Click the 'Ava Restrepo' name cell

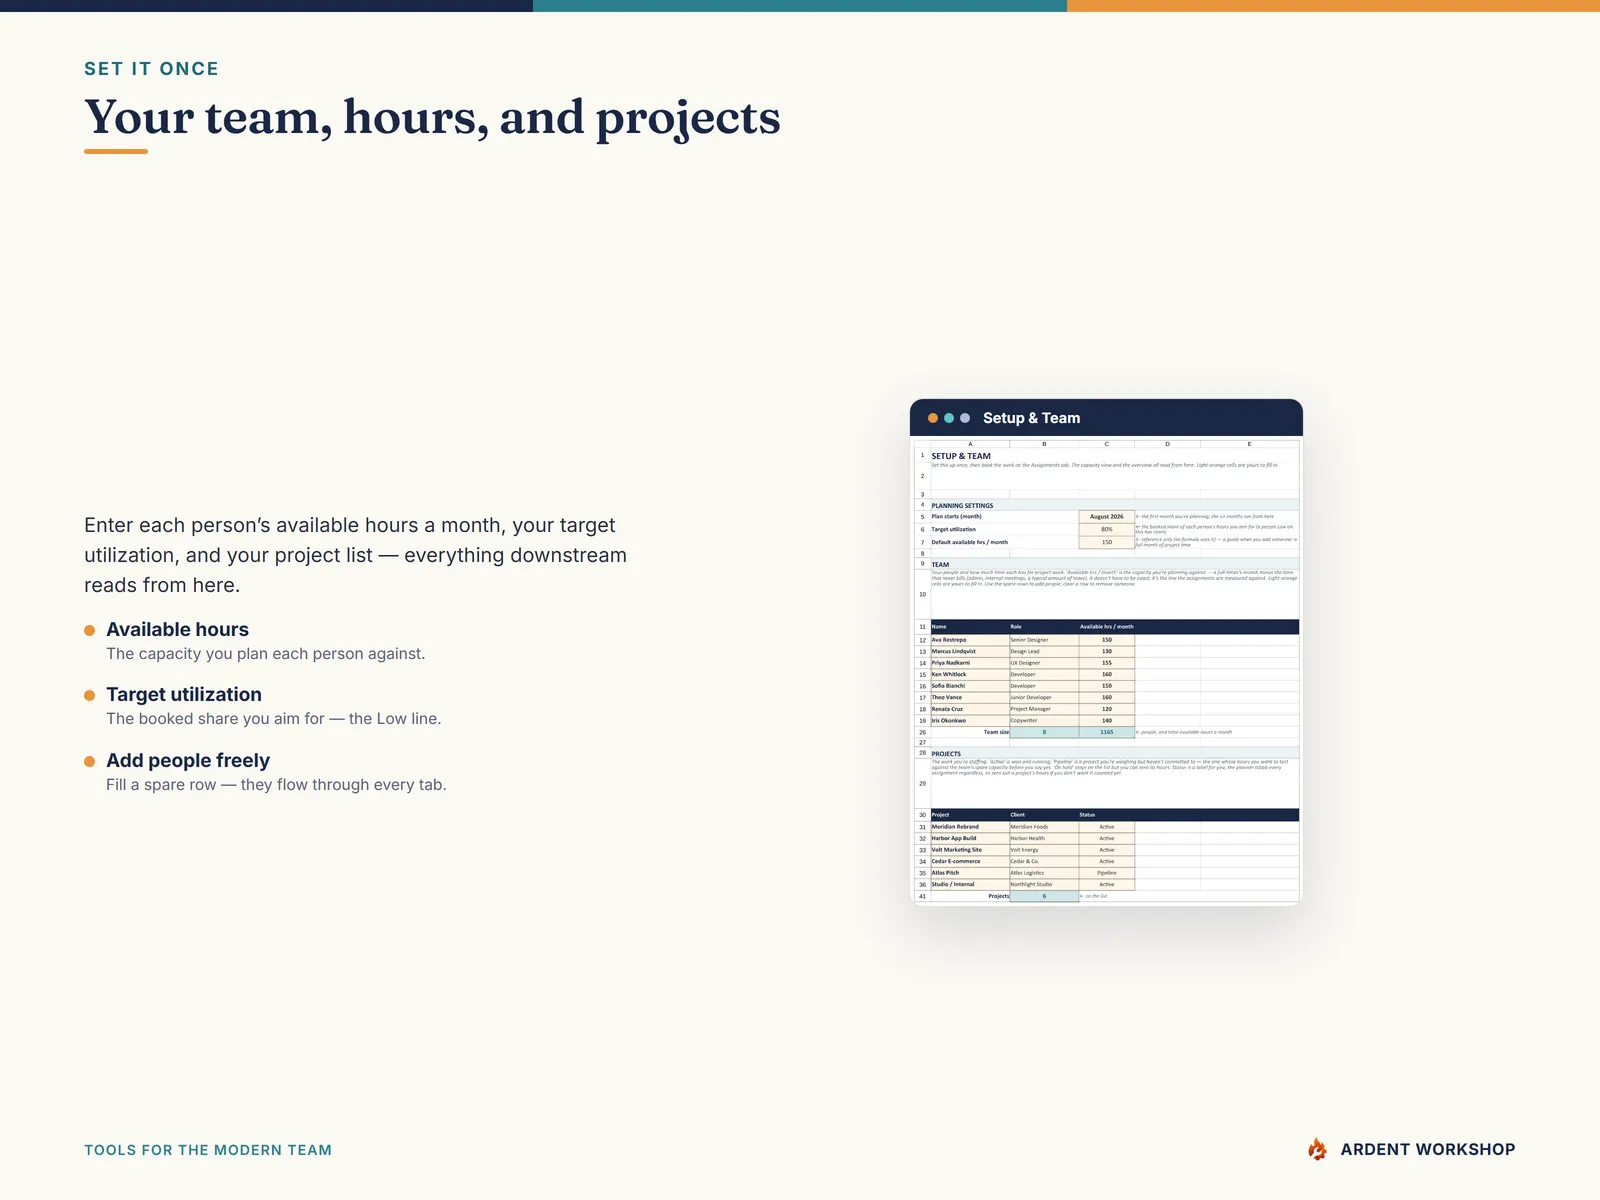click(970, 640)
